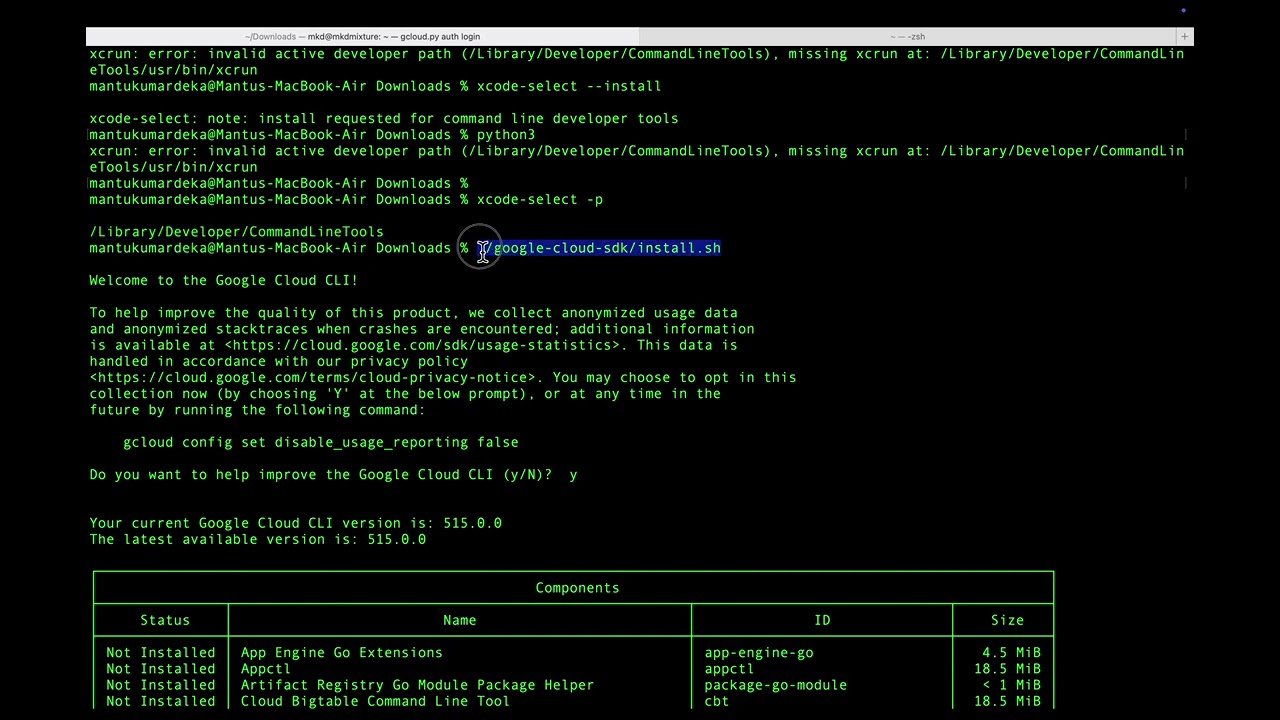The width and height of the screenshot is (1280, 720).
Task: Click the 'Status' column header
Action: pyautogui.click(x=165, y=620)
